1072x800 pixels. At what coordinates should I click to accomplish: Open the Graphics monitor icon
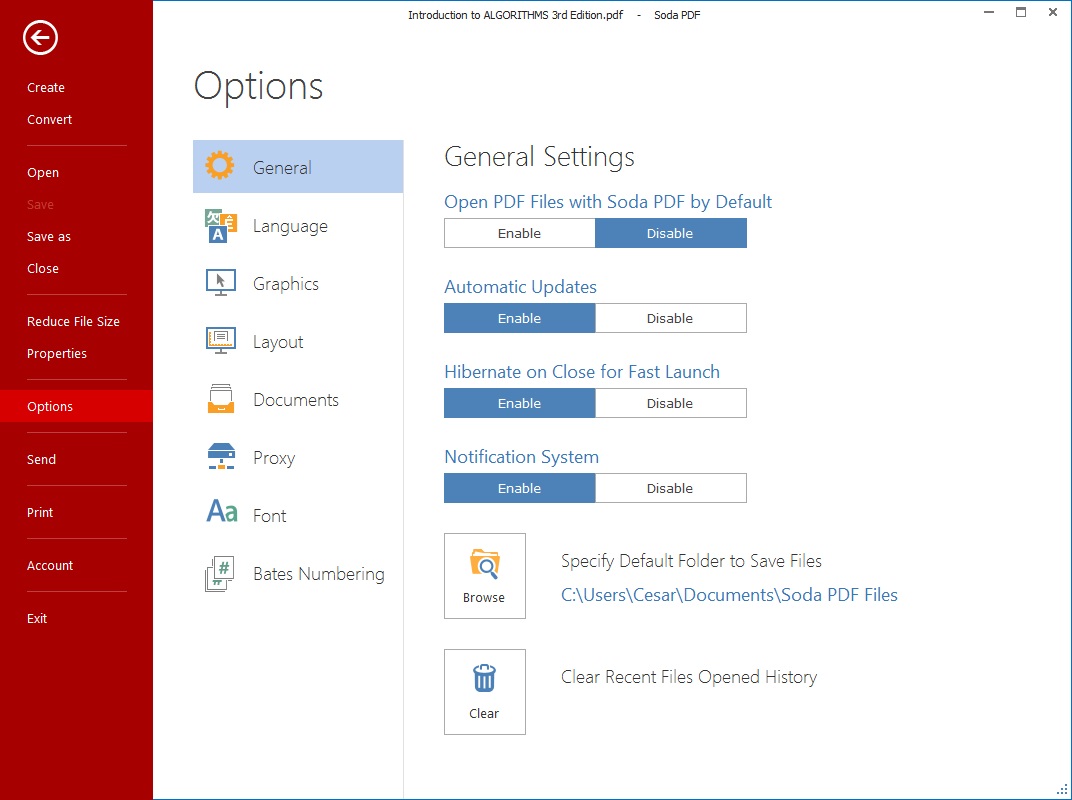[220, 283]
